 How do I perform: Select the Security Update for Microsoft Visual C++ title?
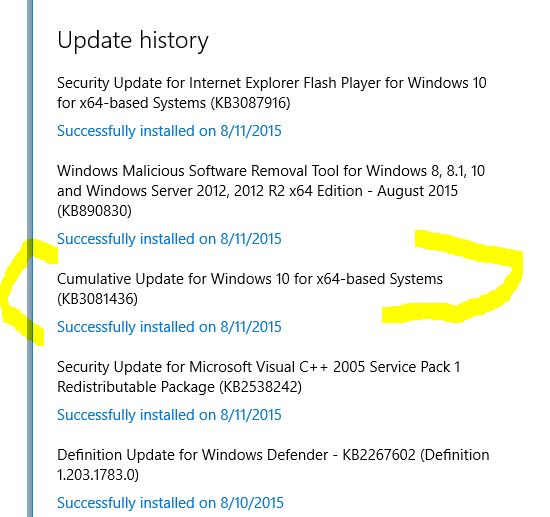[259, 377]
